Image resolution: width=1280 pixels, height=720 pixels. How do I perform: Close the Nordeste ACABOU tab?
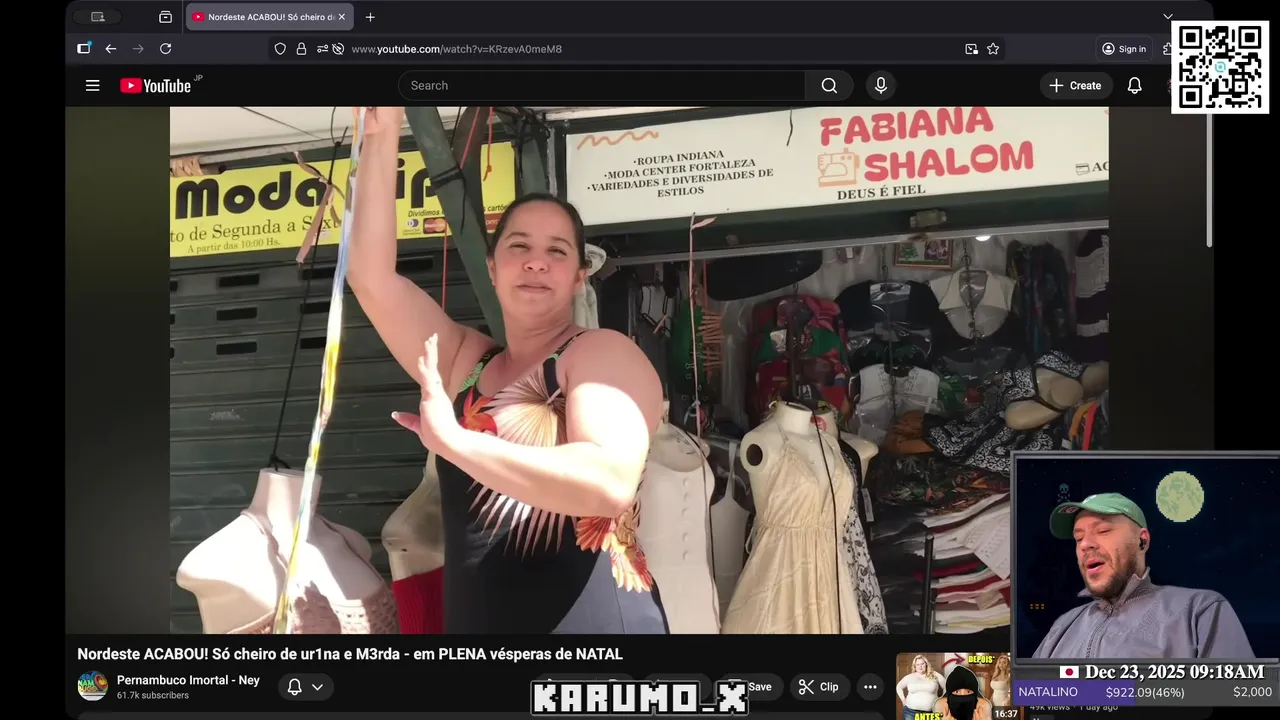pyautogui.click(x=341, y=17)
